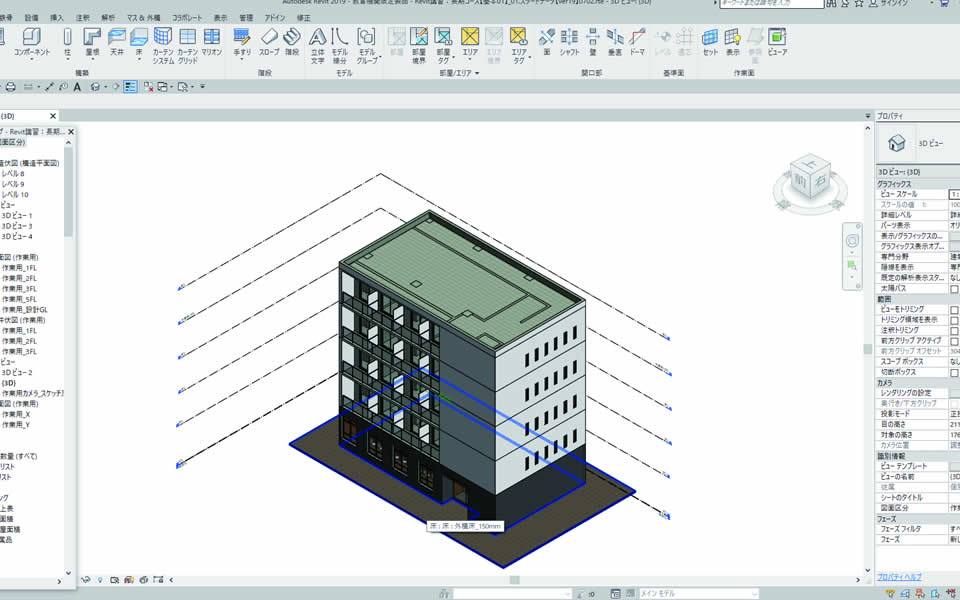
Task: Select the モデルグループ tool
Action: (x=367, y=45)
